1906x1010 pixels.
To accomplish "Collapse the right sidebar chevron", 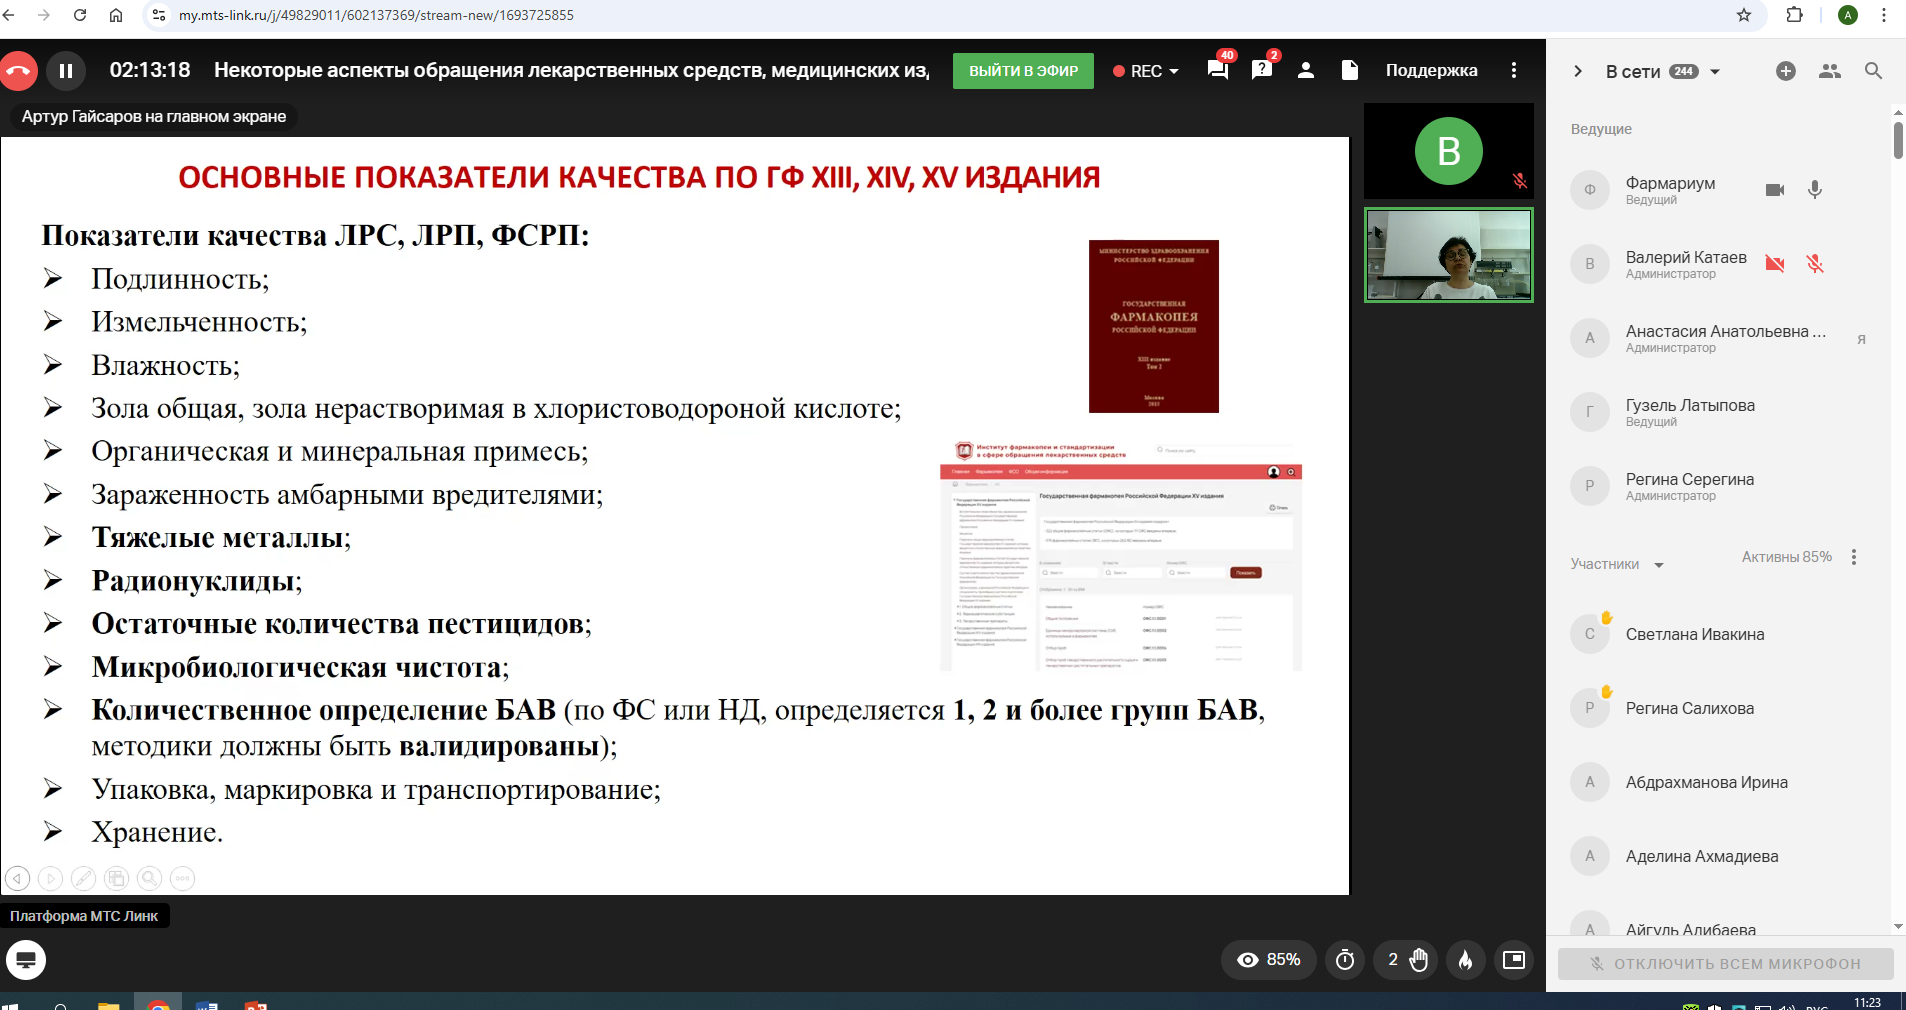I will [1578, 71].
